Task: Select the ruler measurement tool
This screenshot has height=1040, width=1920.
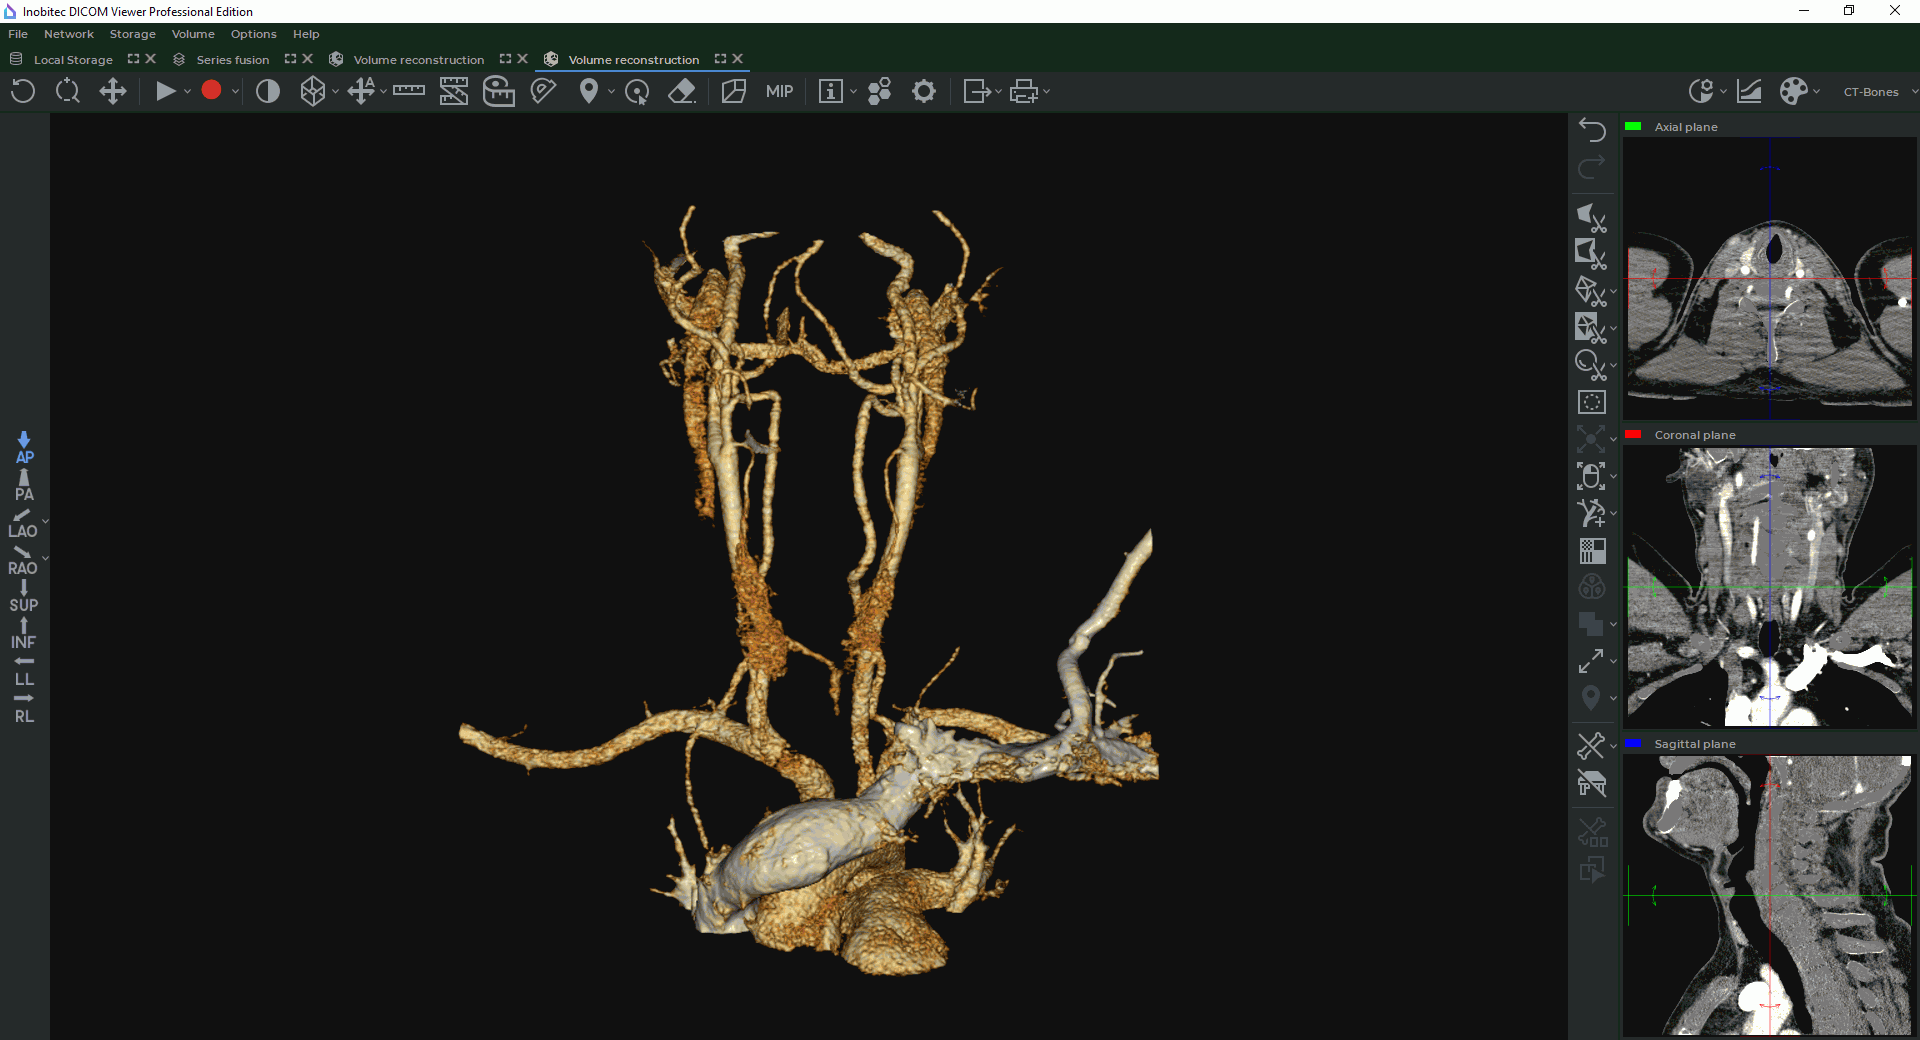Action: click(408, 91)
